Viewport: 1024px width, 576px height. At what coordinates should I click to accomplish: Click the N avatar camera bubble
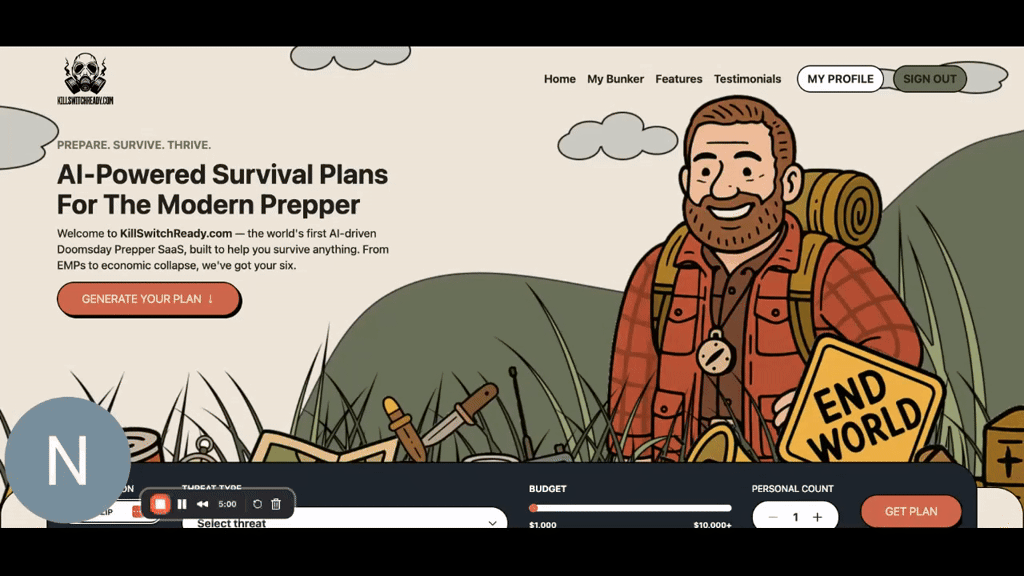[67, 460]
